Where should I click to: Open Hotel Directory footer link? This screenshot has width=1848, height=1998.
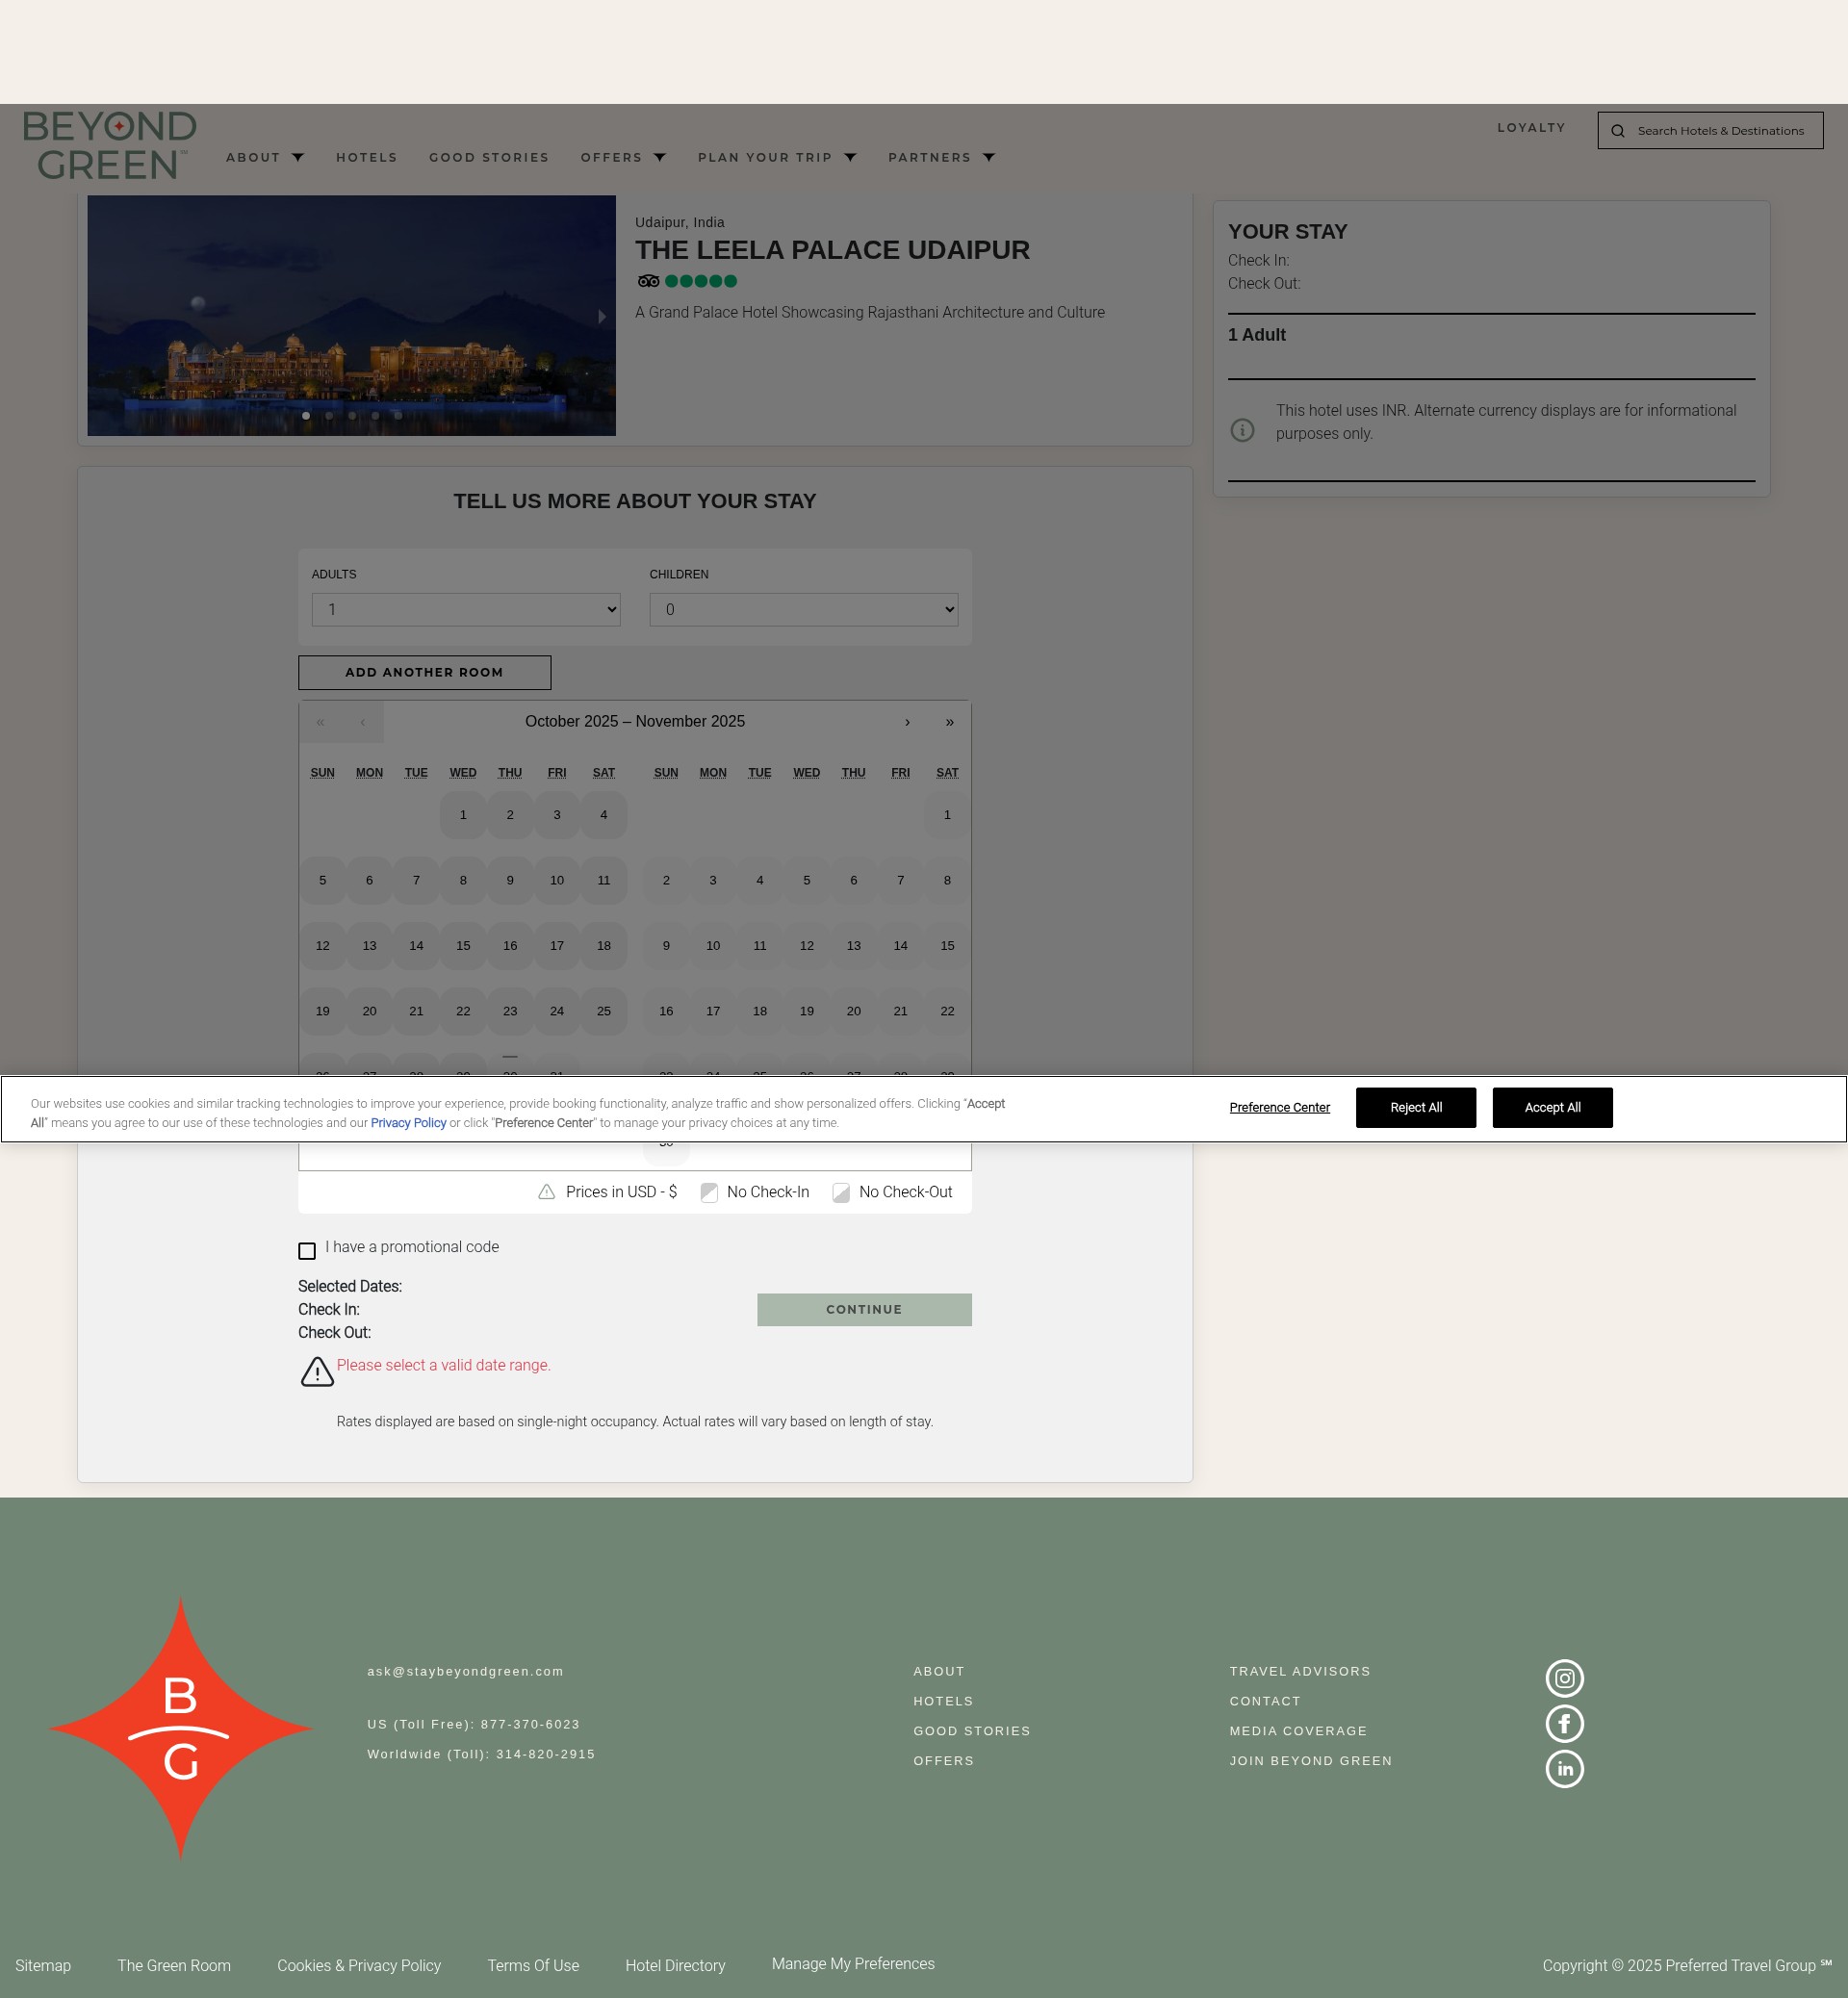tap(675, 1965)
